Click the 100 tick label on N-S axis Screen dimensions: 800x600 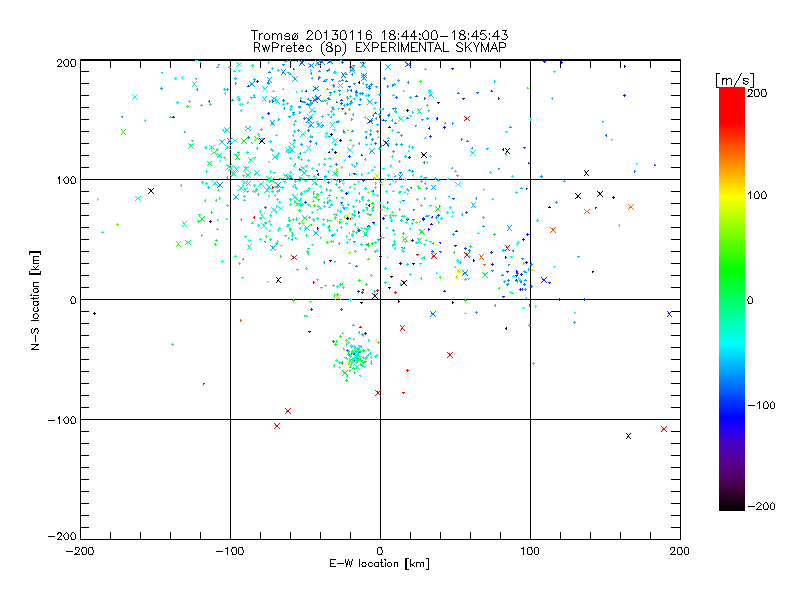pyautogui.click(x=67, y=180)
